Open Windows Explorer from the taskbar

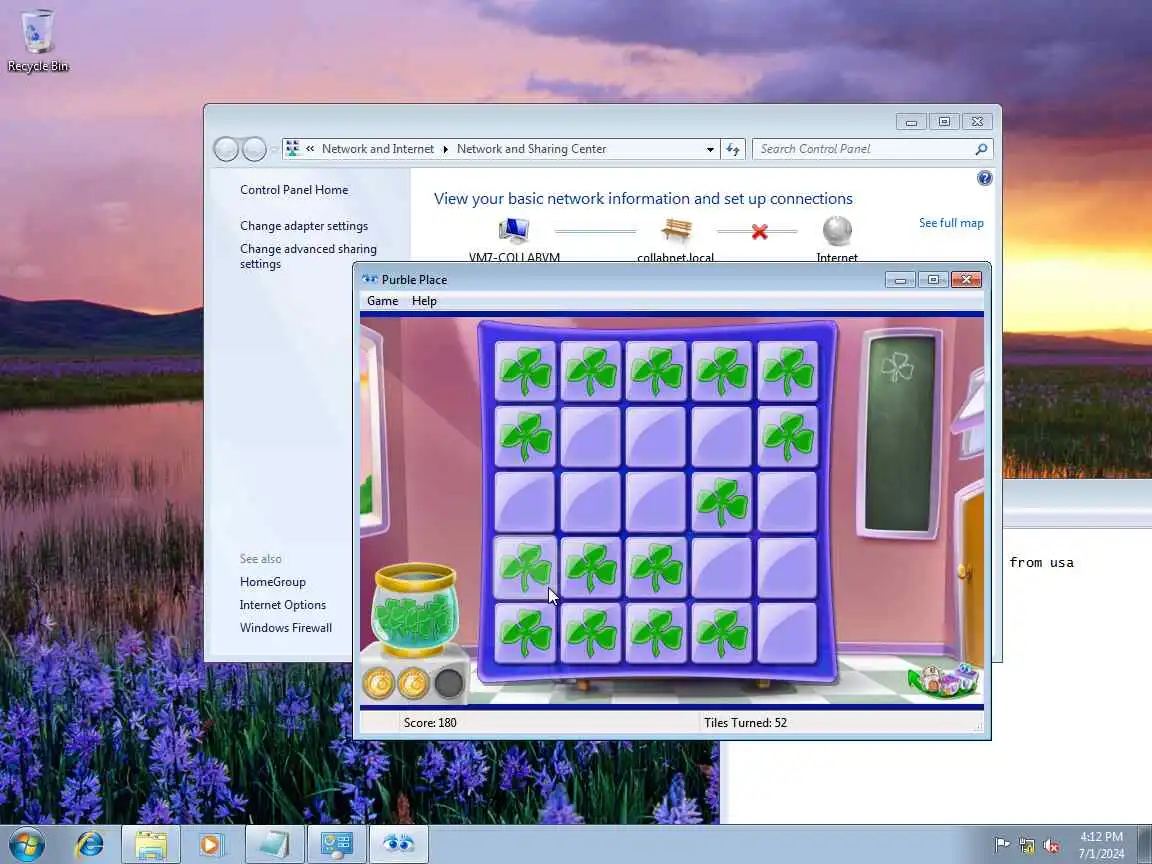[151, 844]
